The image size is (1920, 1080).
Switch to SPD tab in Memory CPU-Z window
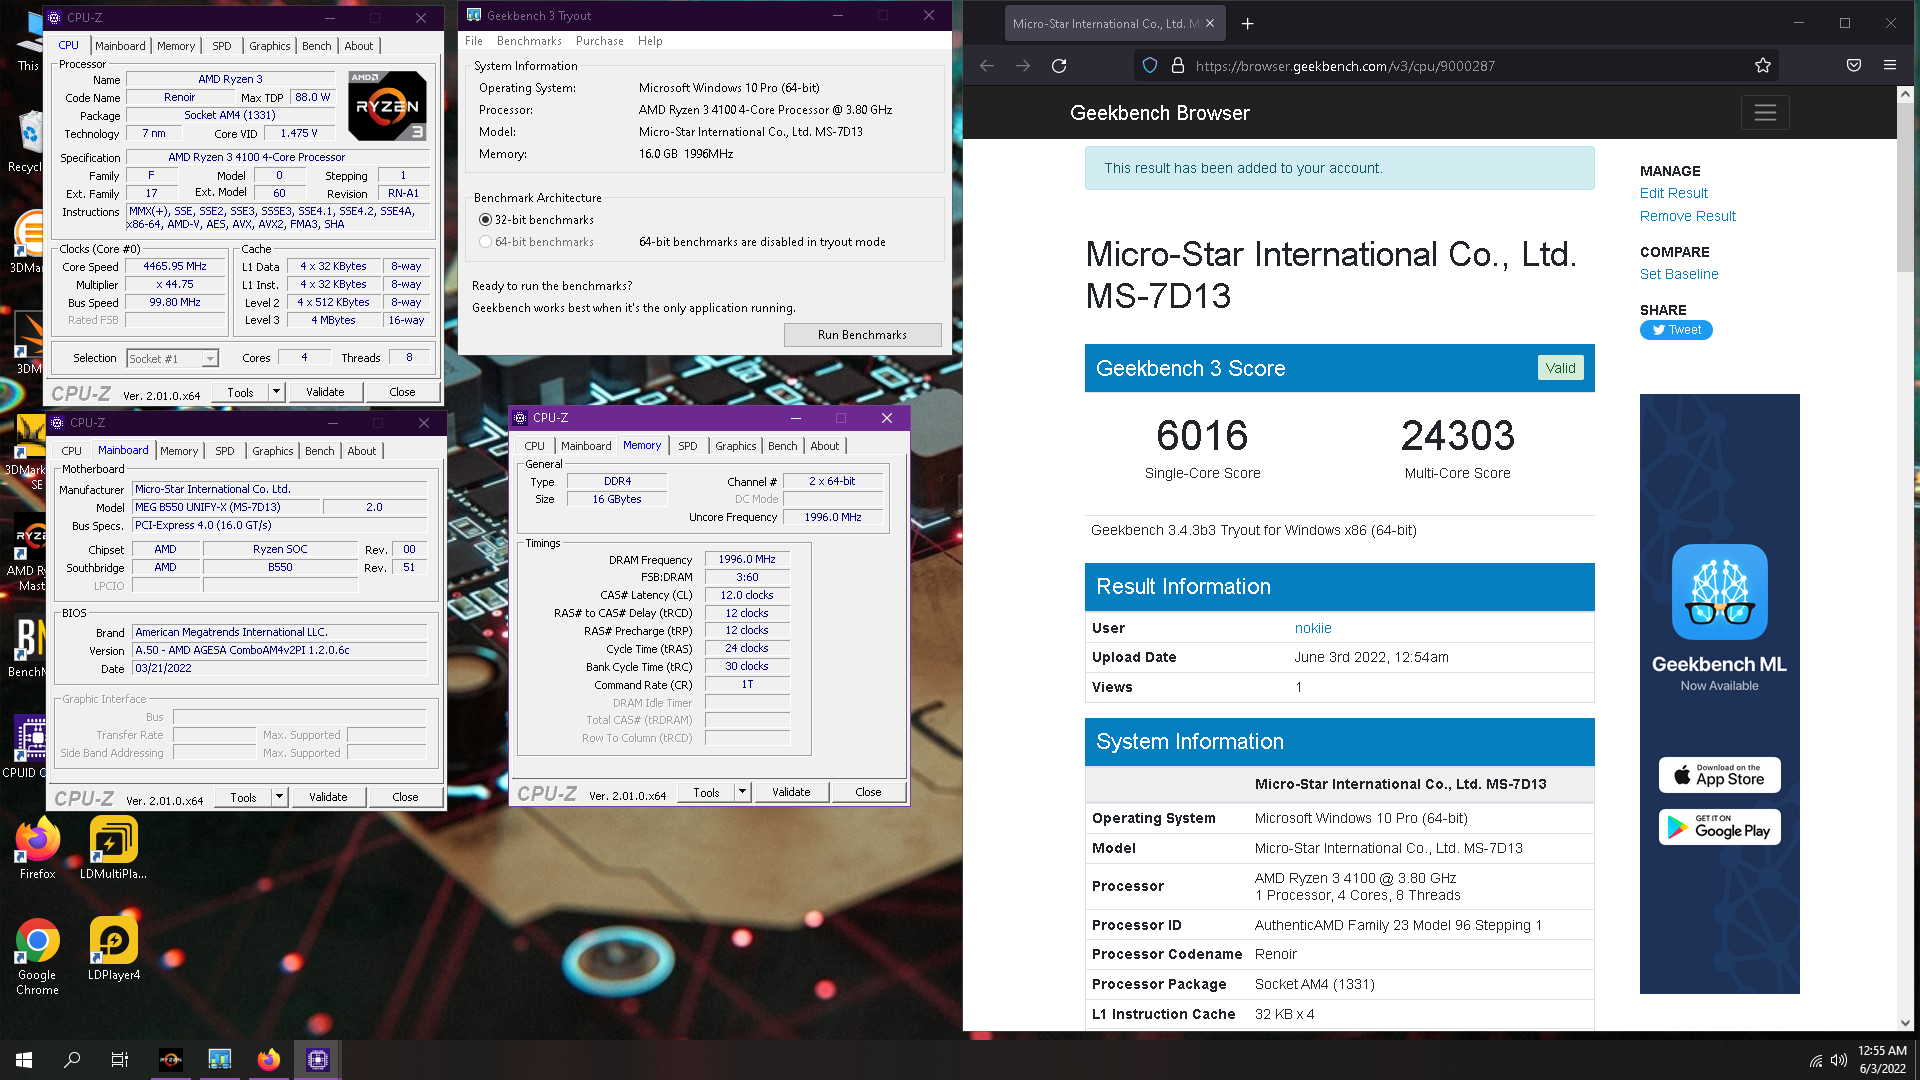[688, 446]
